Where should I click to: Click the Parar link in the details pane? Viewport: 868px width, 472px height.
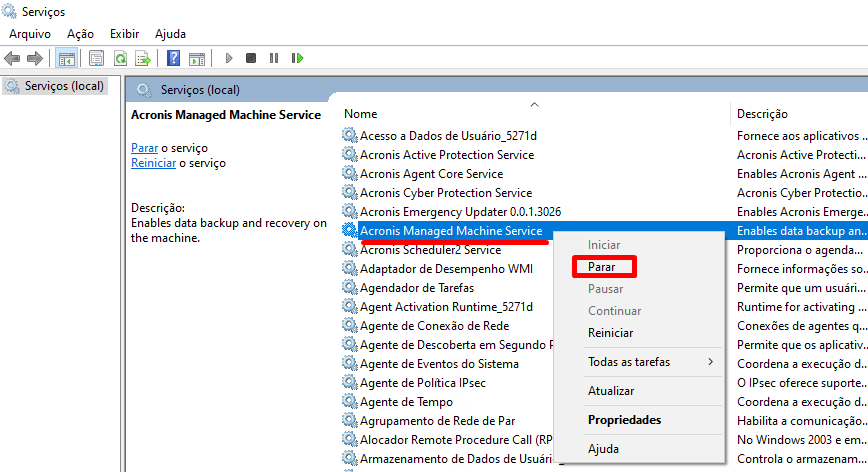coord(144,148)
